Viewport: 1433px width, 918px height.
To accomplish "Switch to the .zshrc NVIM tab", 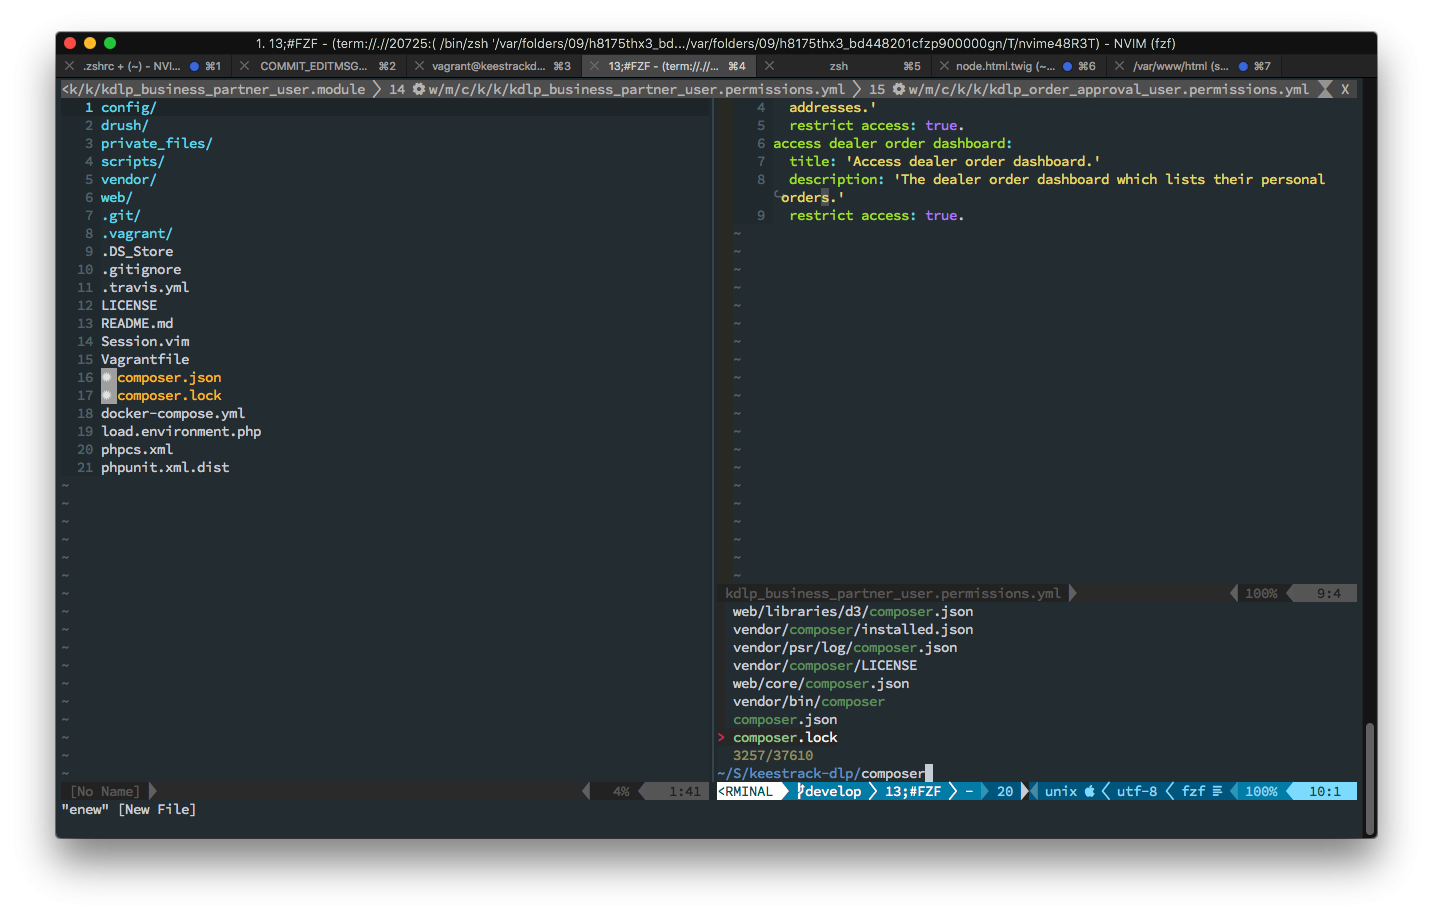I will click(143, 66).
